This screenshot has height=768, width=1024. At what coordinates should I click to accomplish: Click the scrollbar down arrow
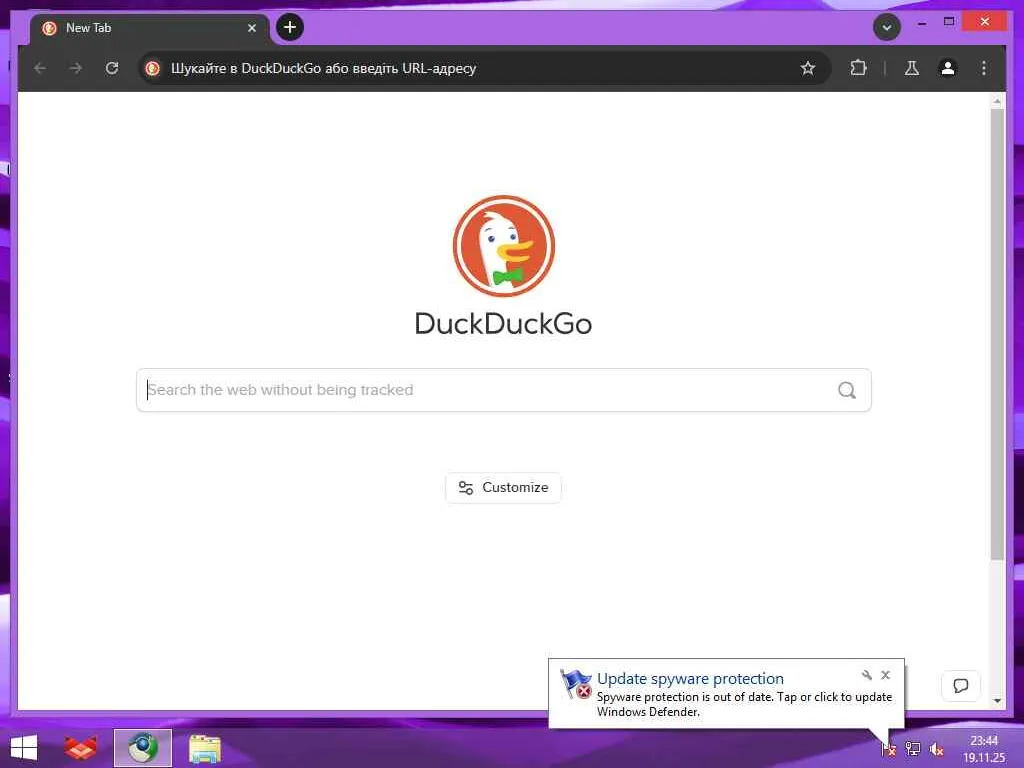997,701
